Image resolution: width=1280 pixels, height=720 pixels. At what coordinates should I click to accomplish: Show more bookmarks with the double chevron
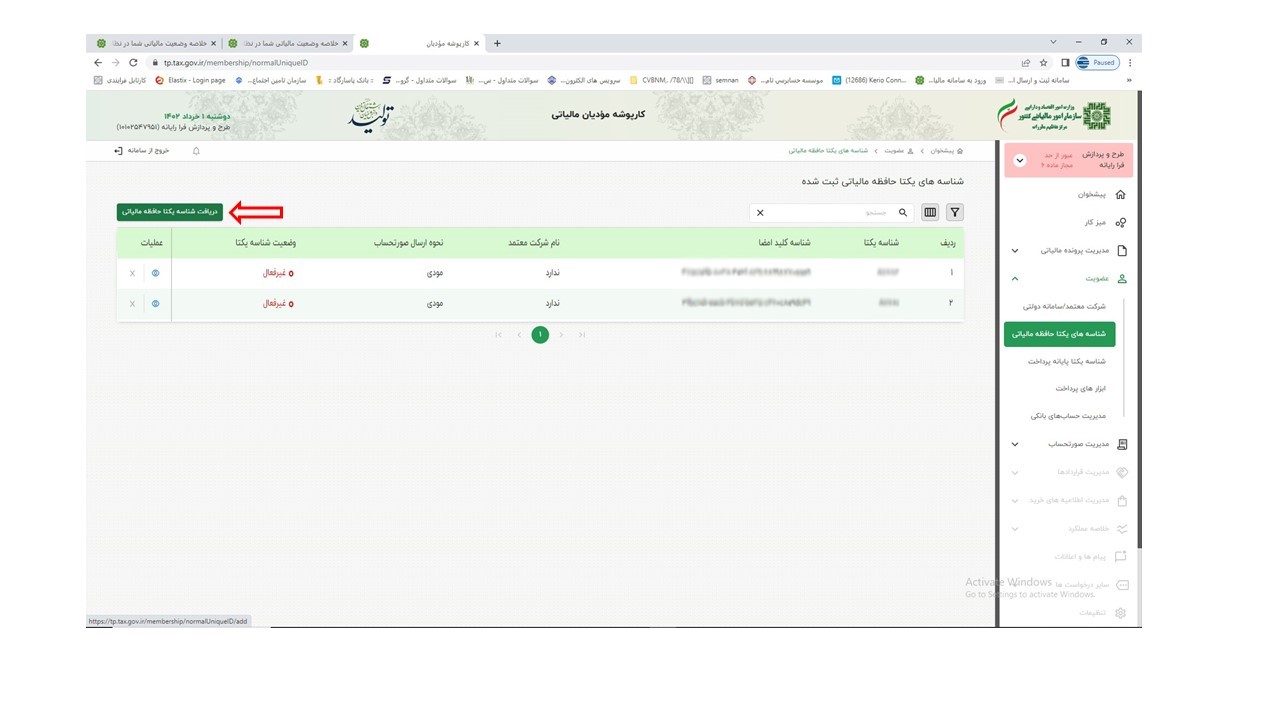1130,80
